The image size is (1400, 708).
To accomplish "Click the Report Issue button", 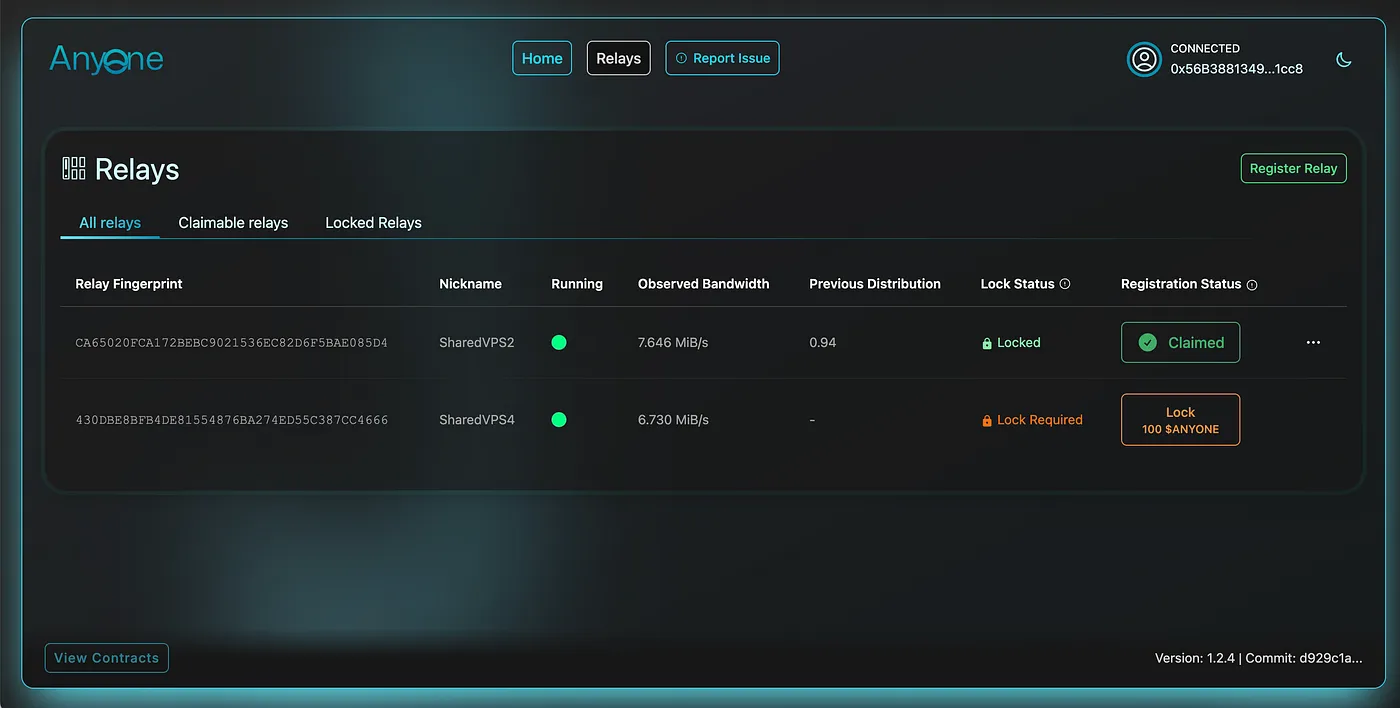I will [x=722, y=58].
